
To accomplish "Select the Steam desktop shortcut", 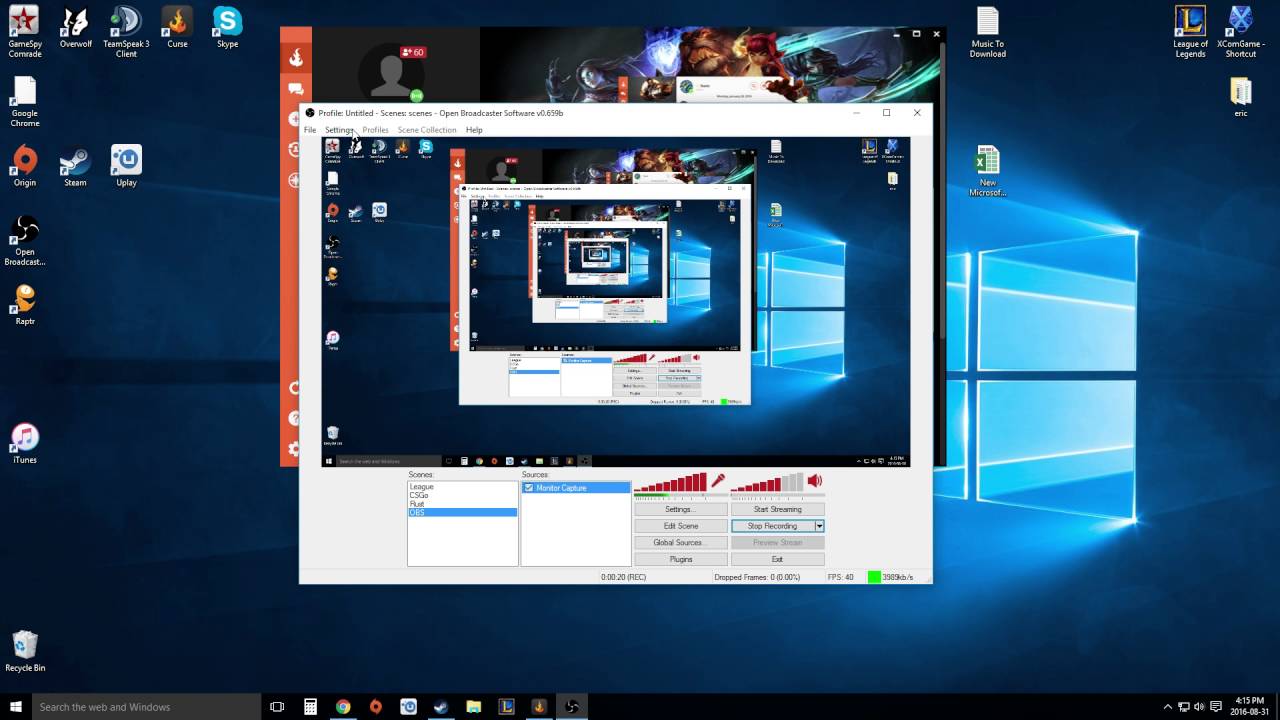I will click(75, 166).
